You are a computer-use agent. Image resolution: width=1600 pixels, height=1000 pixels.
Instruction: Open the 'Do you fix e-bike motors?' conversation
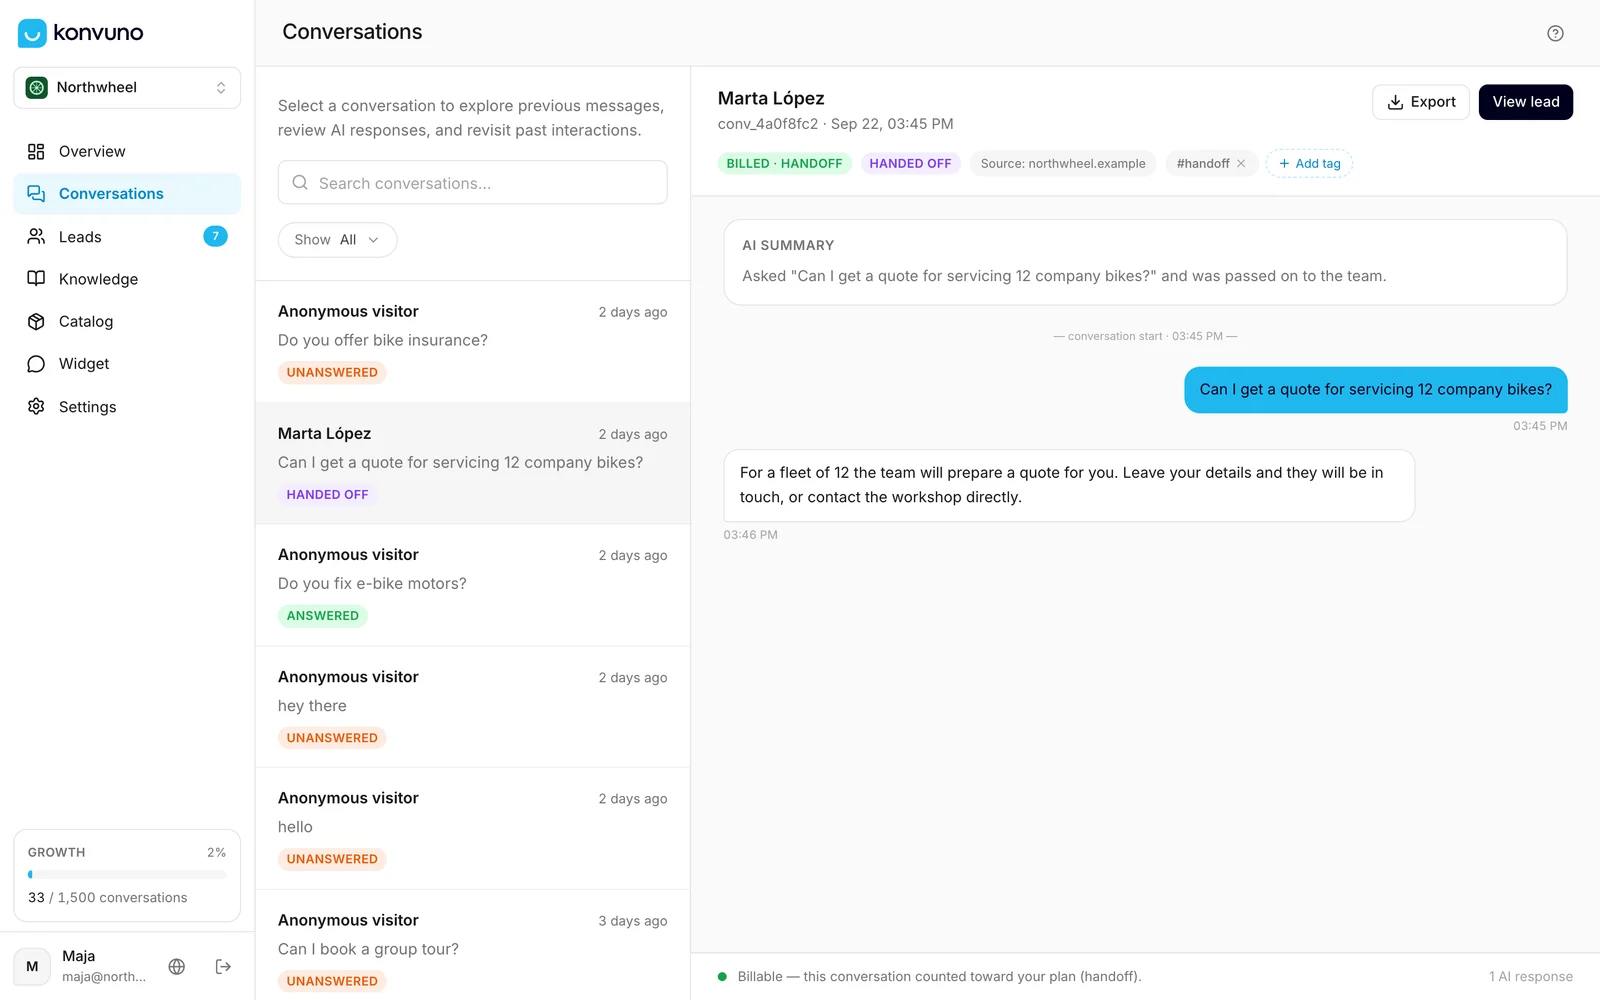tap(473, 585)
